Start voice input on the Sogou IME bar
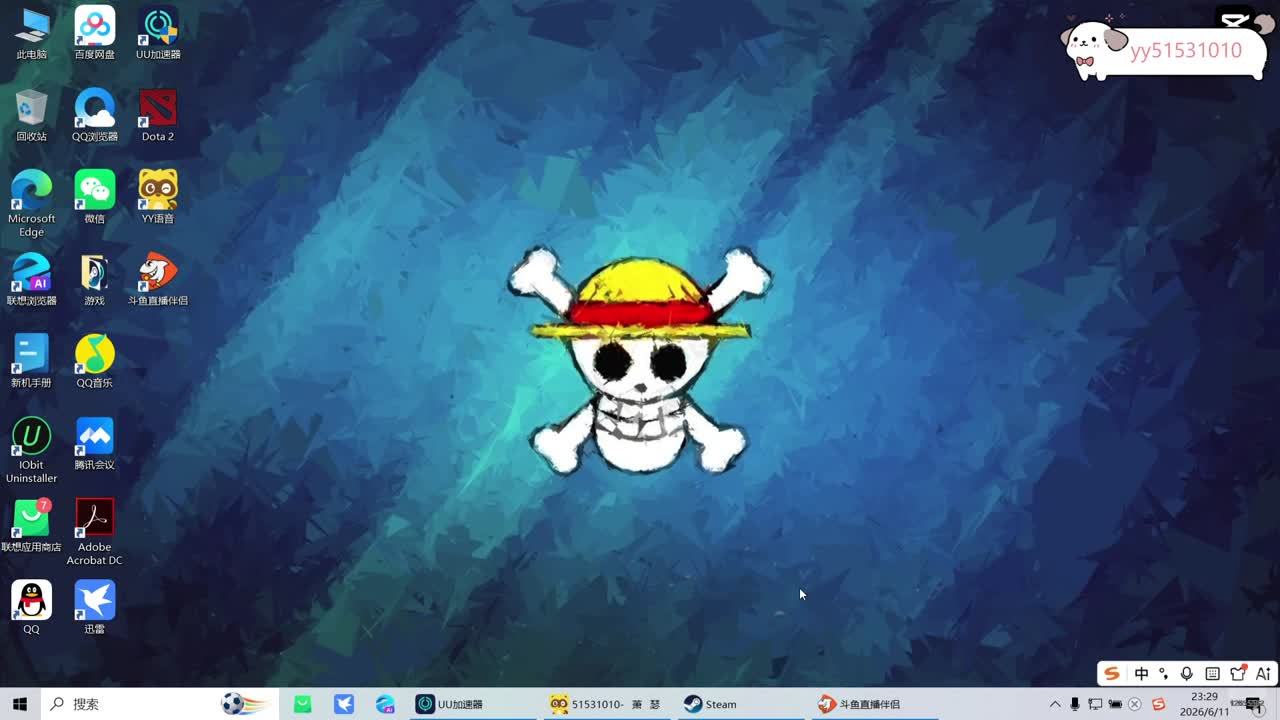Screen dimensions: 1280x720 [x=1187, y=674]
